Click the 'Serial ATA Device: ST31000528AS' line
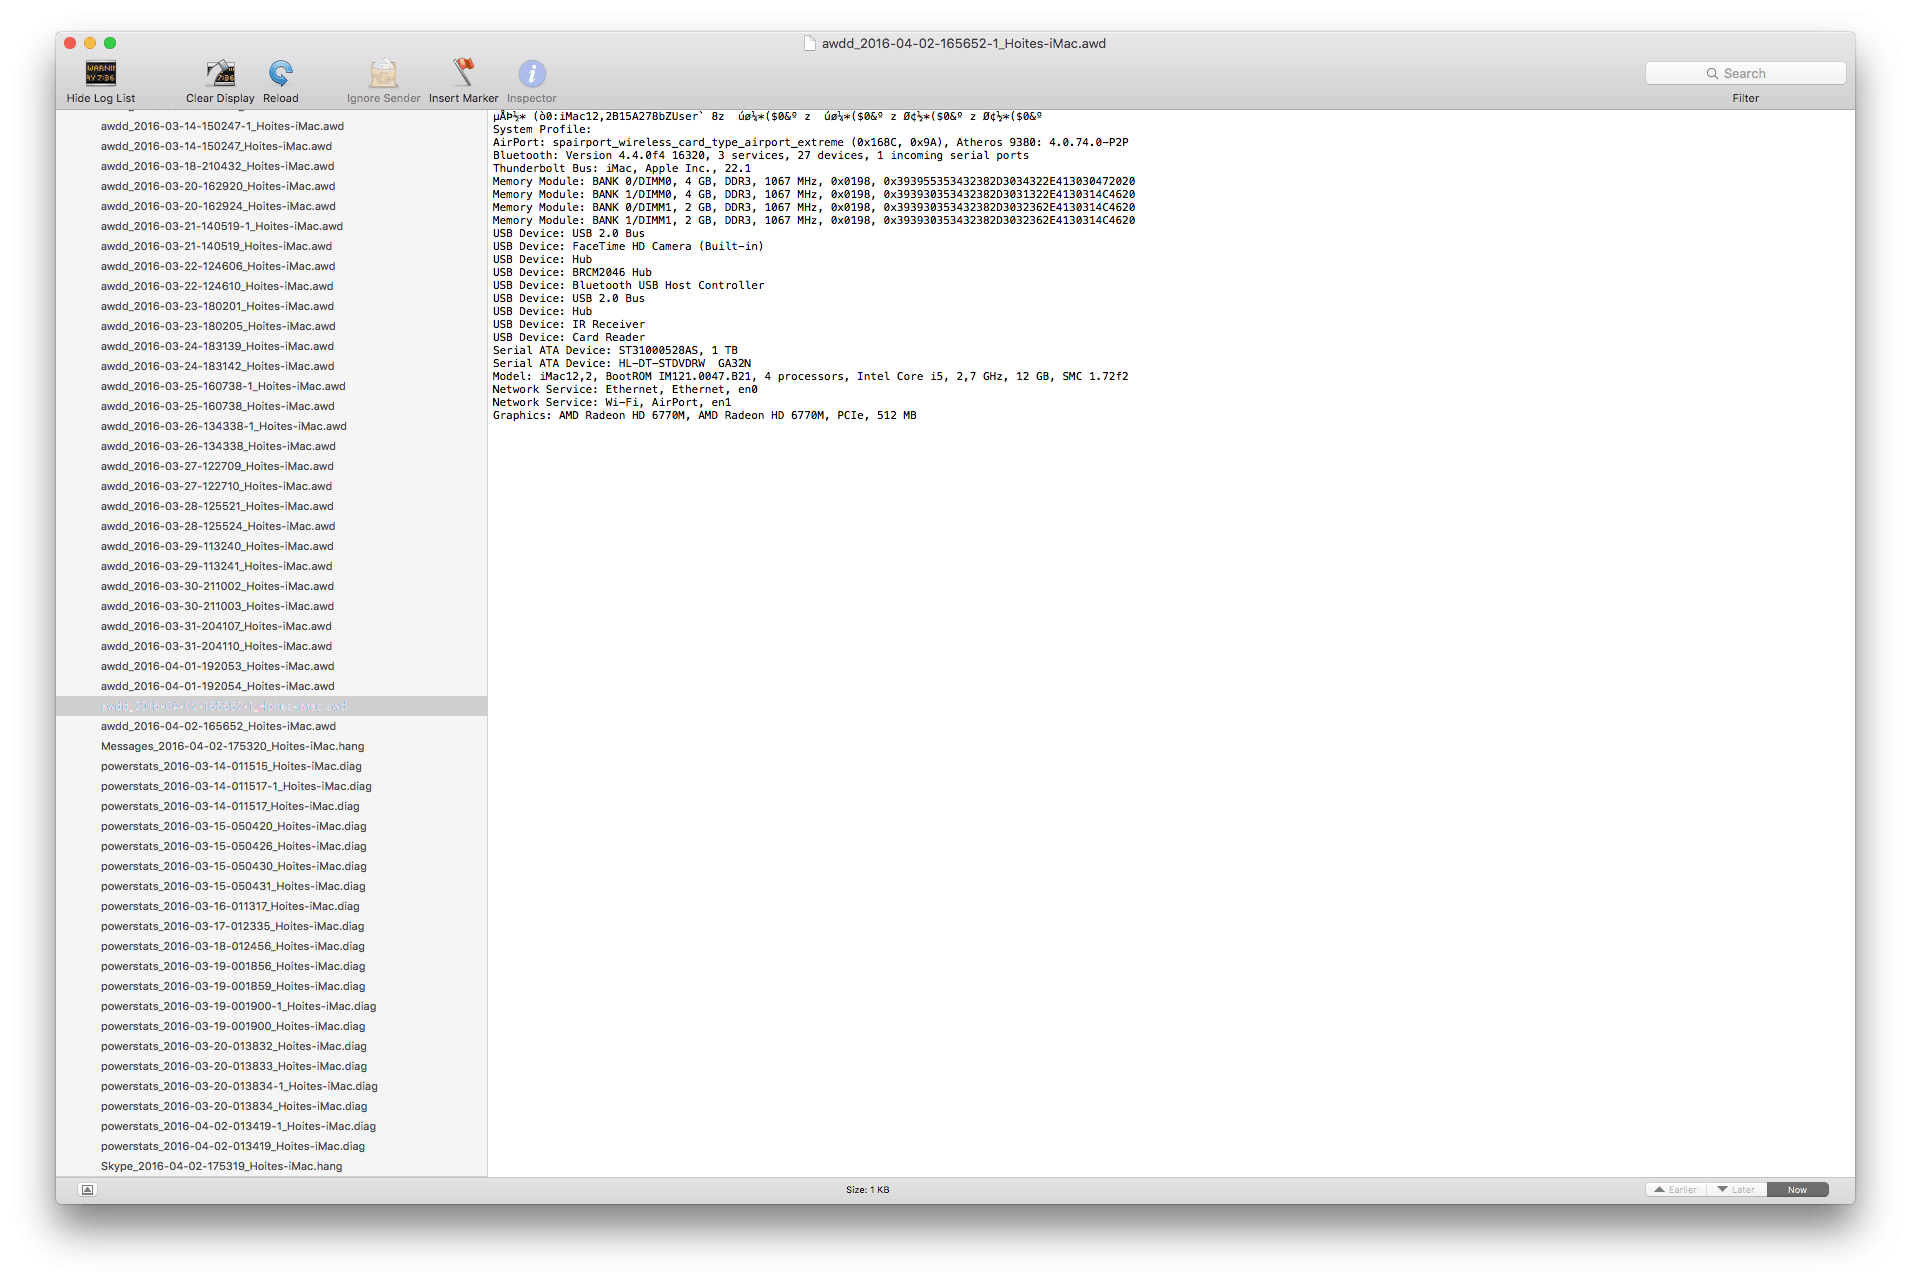The image size is (1911, 1284). pyautogui.click(x=615, y=350)
